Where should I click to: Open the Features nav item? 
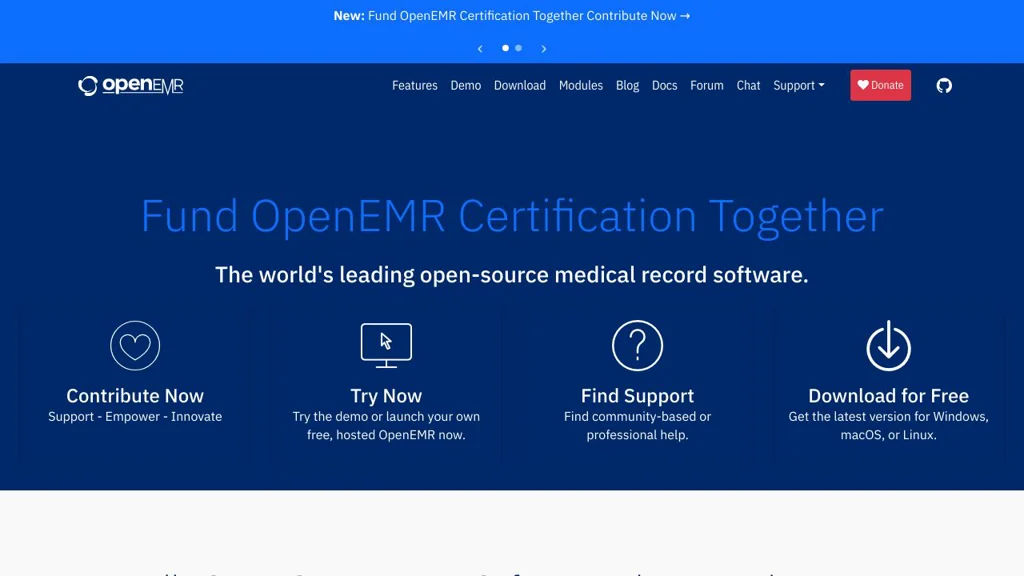tap(415, 86)
